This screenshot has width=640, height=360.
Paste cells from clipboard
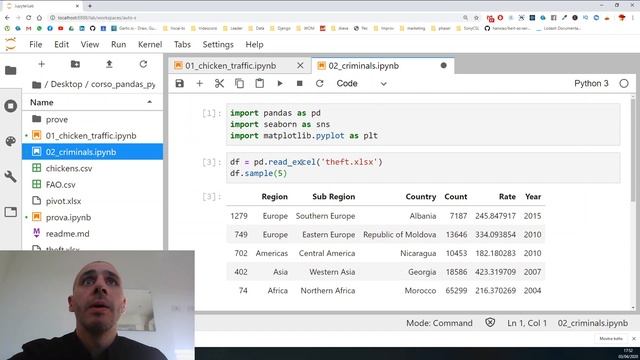point(259,83)
